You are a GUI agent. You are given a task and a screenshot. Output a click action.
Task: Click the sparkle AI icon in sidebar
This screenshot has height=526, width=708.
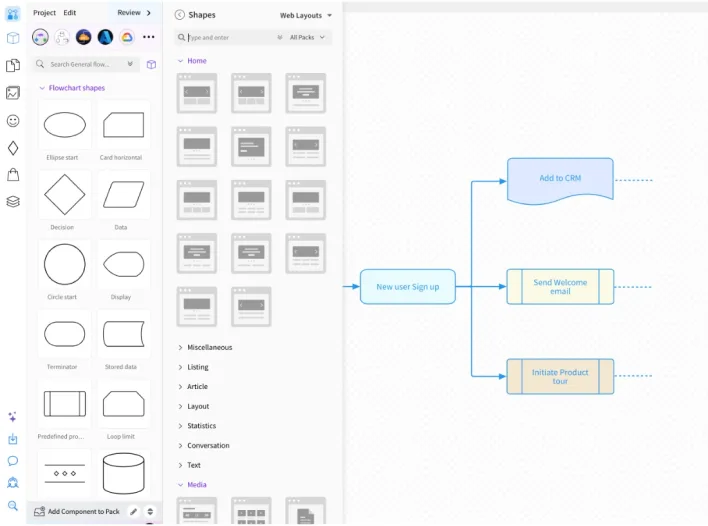[13, 416]
